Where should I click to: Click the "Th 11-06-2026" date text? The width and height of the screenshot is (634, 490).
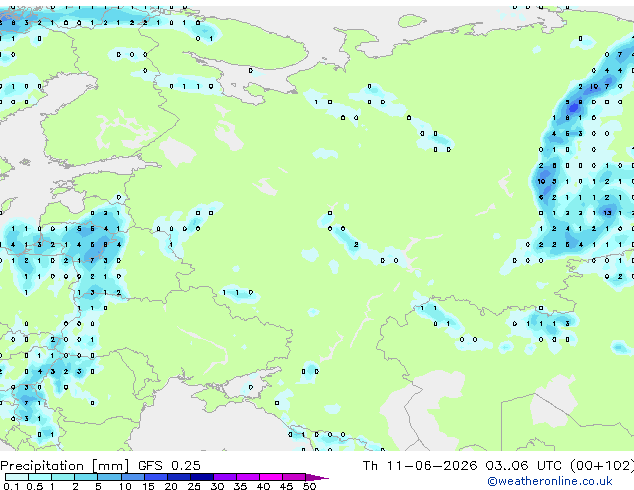[420, 466]
